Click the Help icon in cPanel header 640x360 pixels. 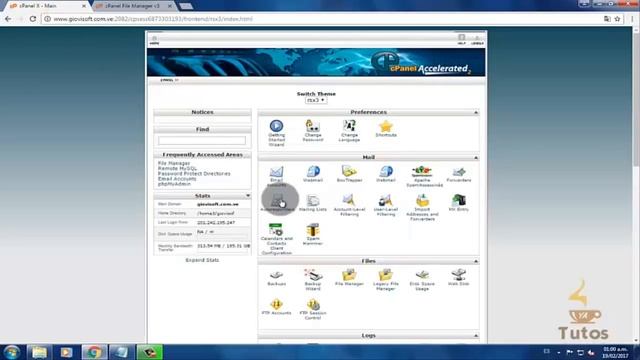(x=462, y=40)
